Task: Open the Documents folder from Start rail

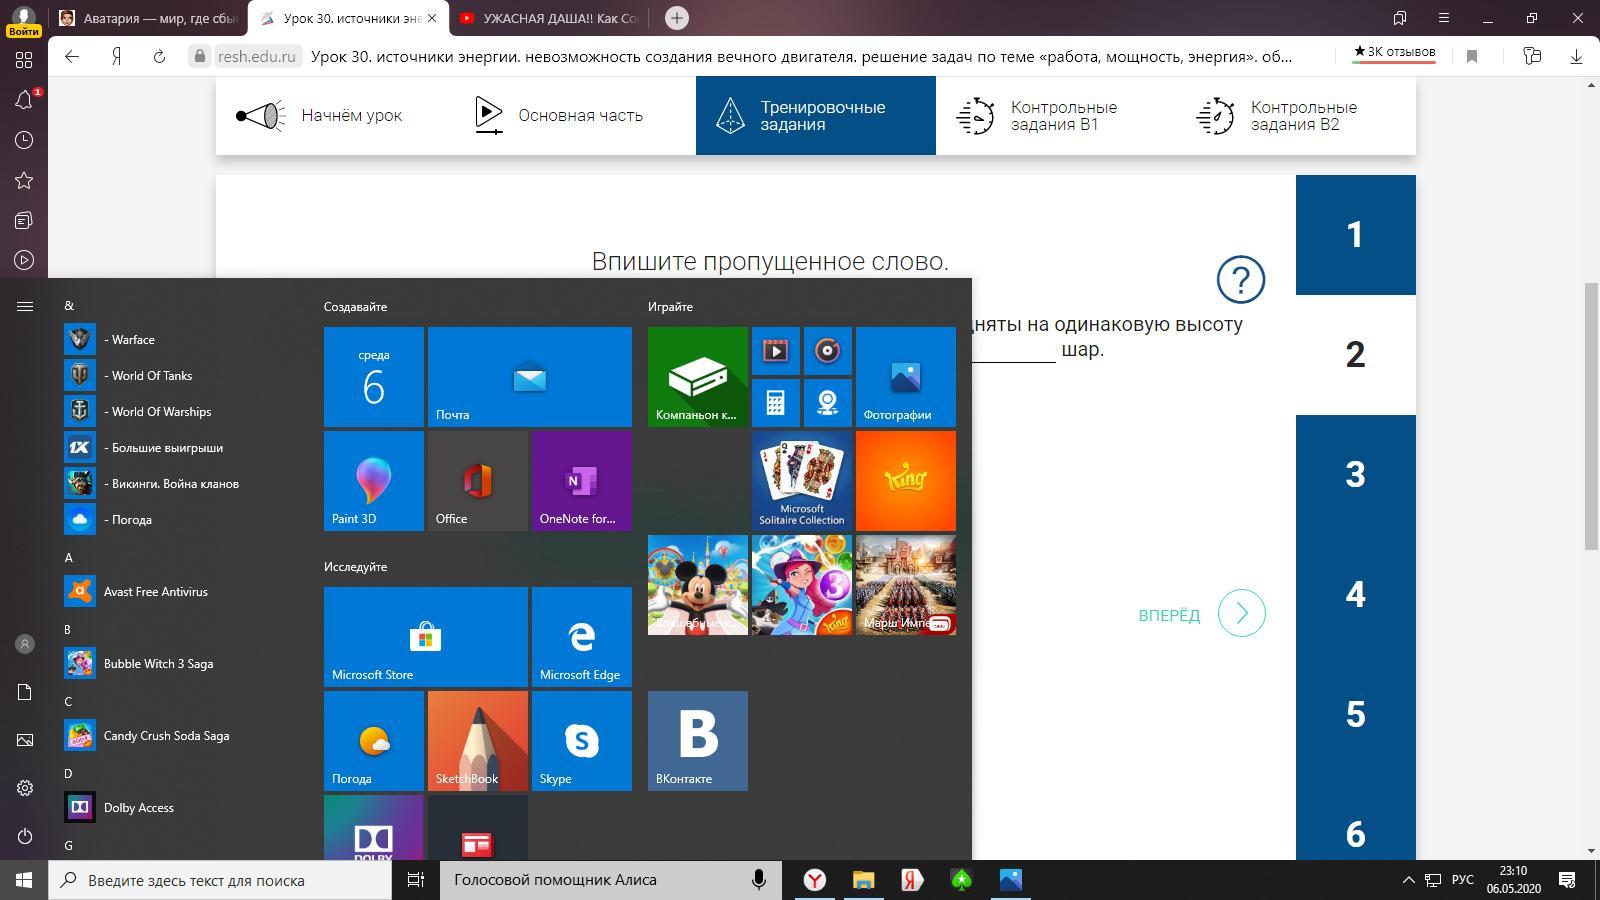Action: [25, 692]
